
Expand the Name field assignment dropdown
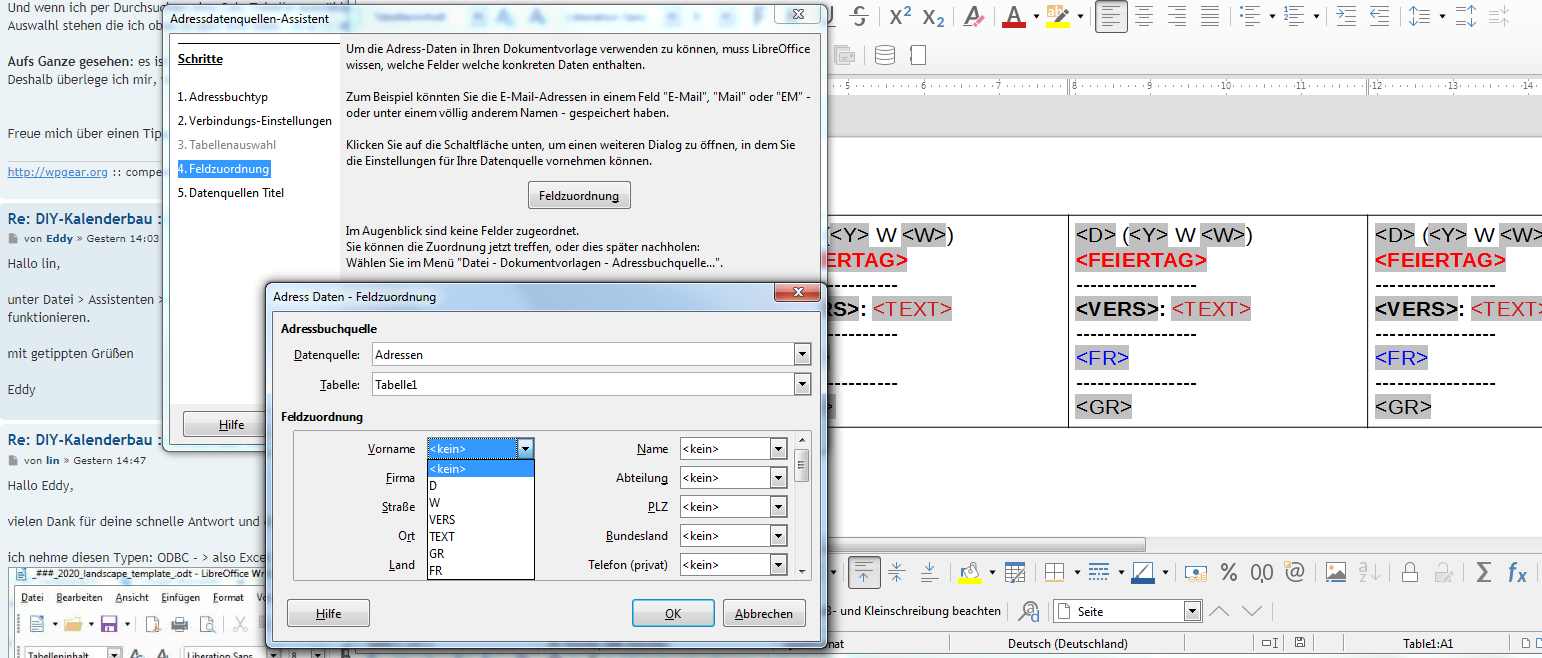pos(778,449)
